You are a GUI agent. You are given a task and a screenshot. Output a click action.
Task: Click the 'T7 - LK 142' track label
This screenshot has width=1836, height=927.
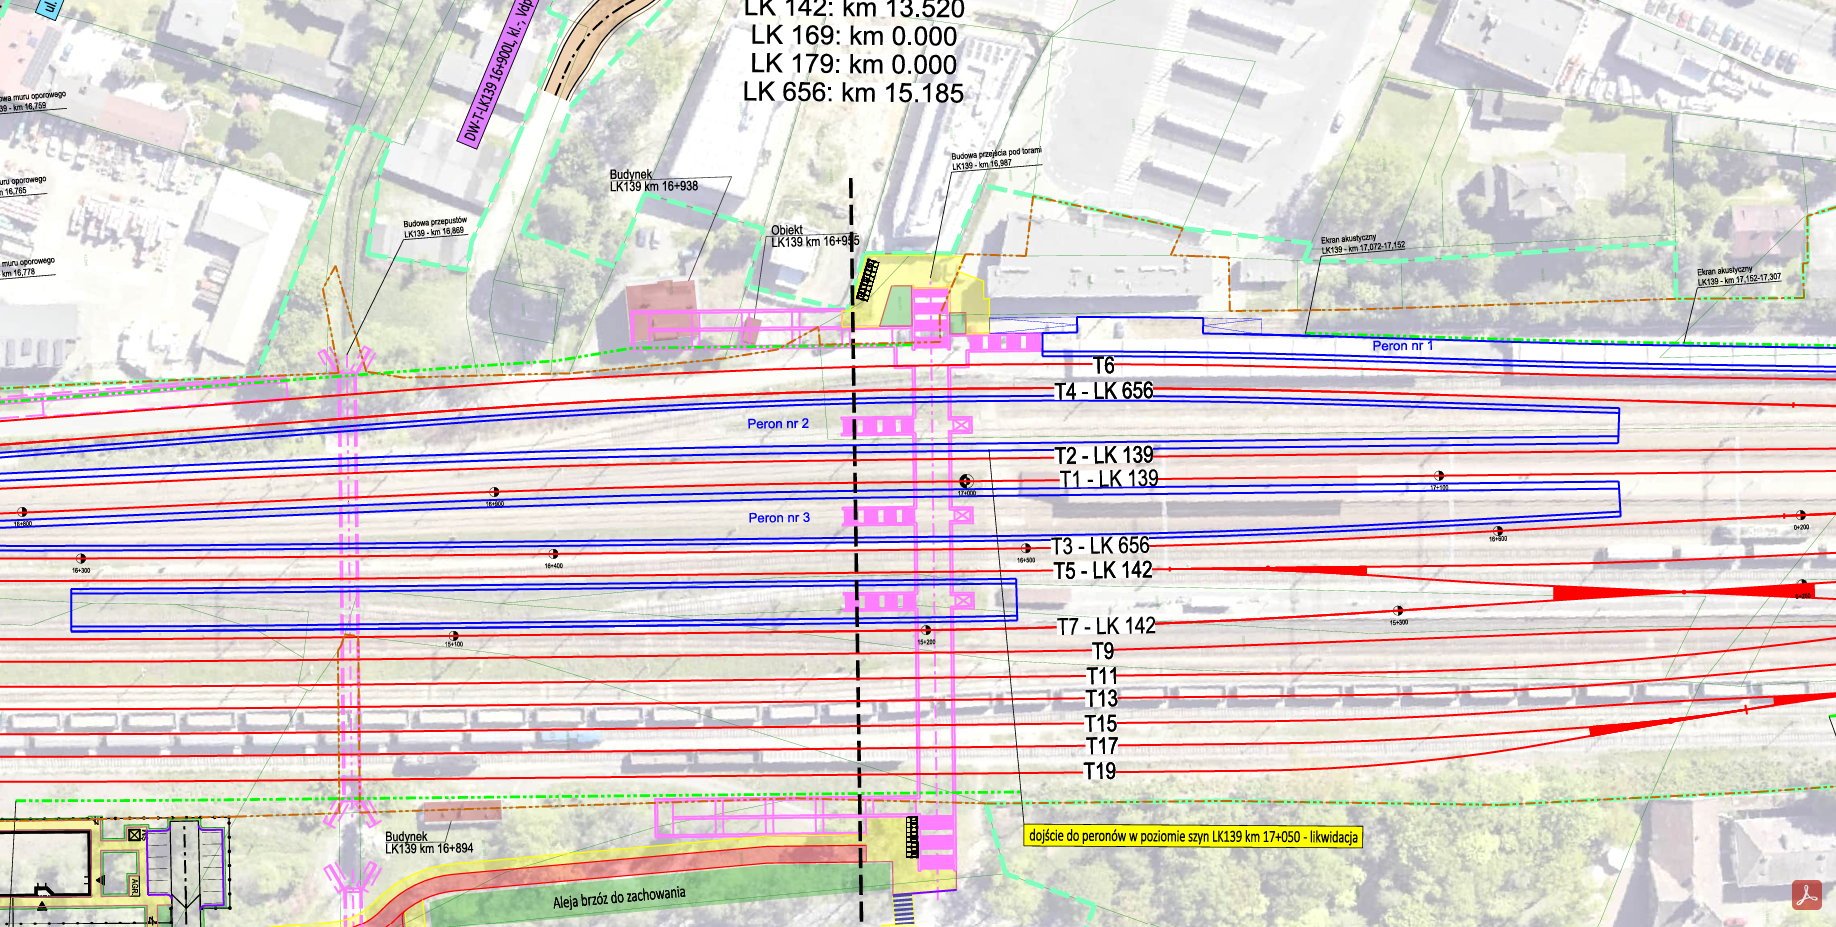(x=1106, y=627)
